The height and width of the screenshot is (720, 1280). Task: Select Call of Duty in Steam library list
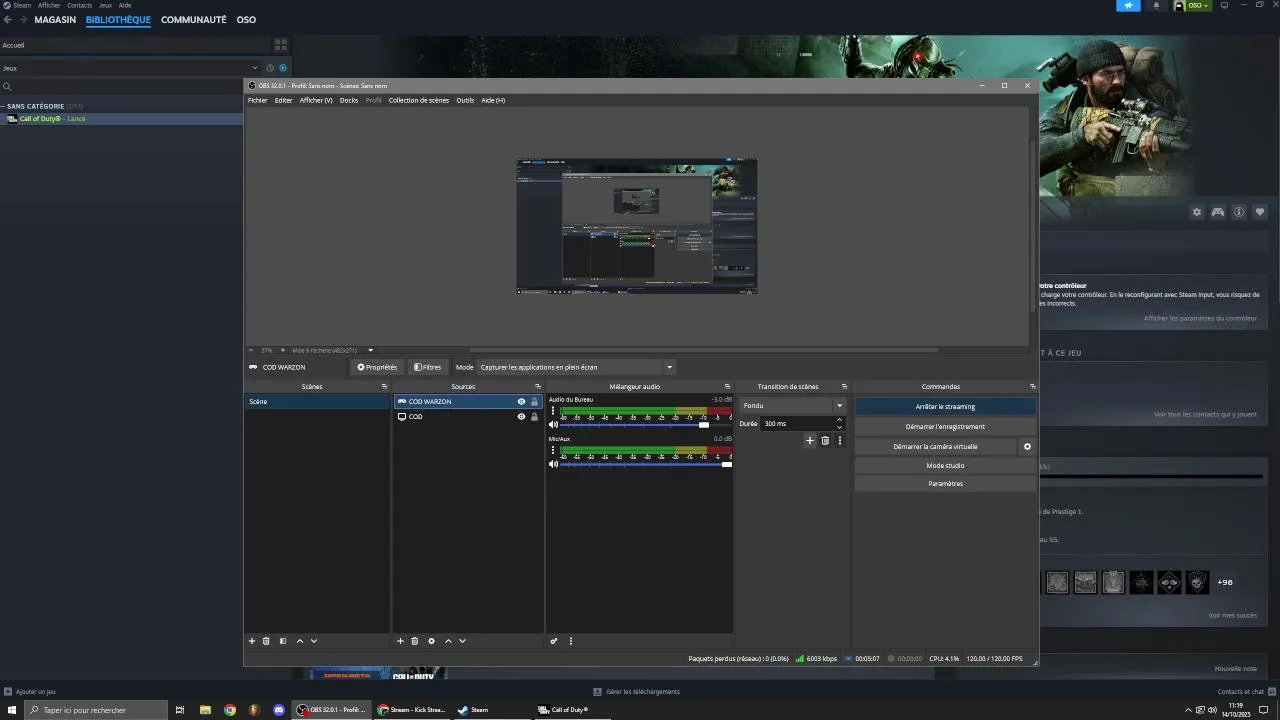point(121,119)
